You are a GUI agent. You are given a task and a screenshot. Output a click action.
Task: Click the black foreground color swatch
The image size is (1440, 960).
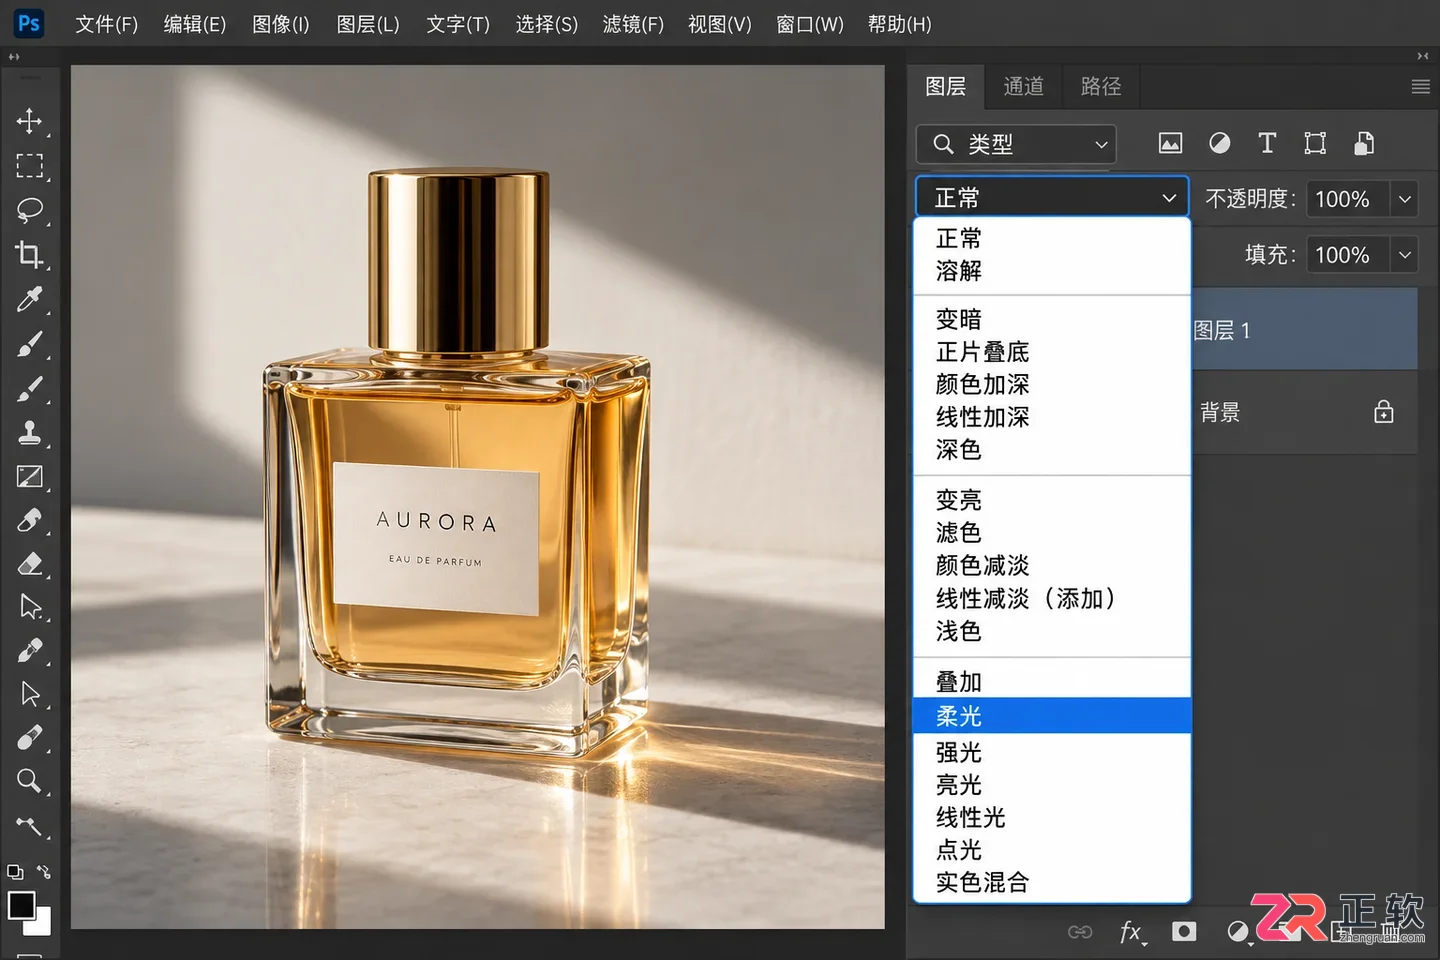[x=20, y=904]
